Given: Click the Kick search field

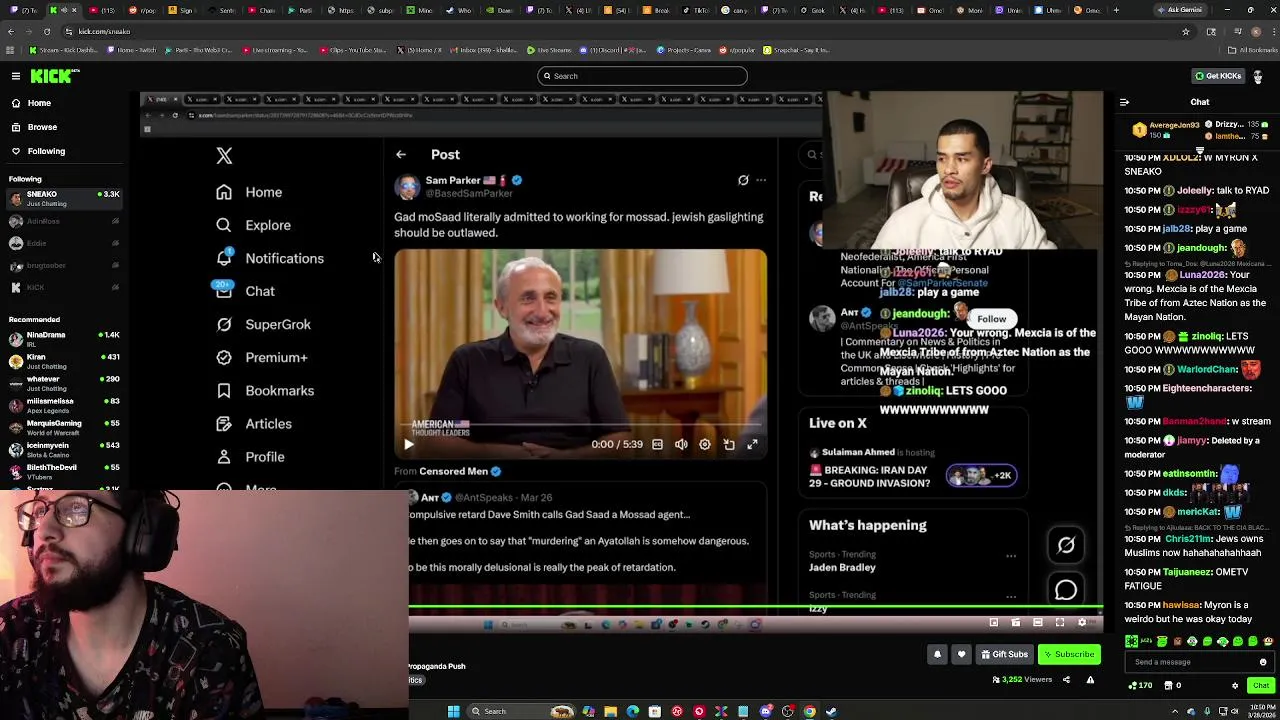Looking at the screenshot, I should click(642, 76).
